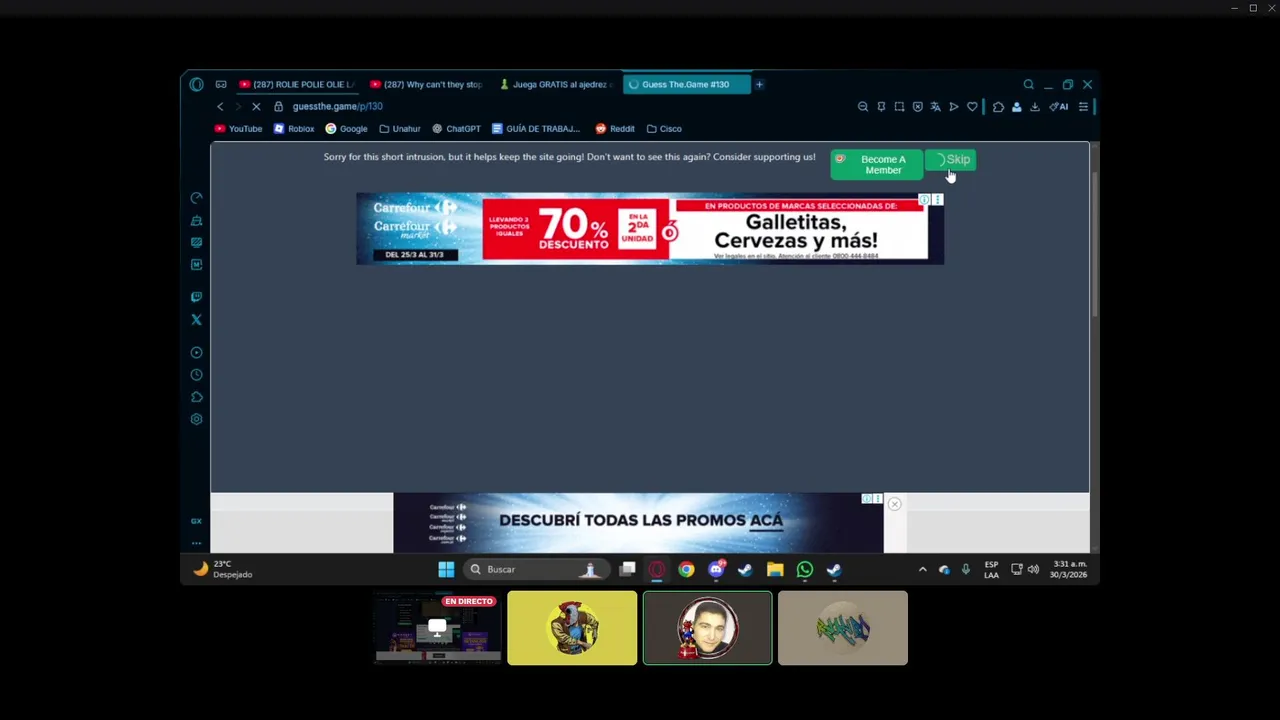Open the profile account icon
Image resolution: width=1280 pixels, height=720 pixels.
[1016, 107]
